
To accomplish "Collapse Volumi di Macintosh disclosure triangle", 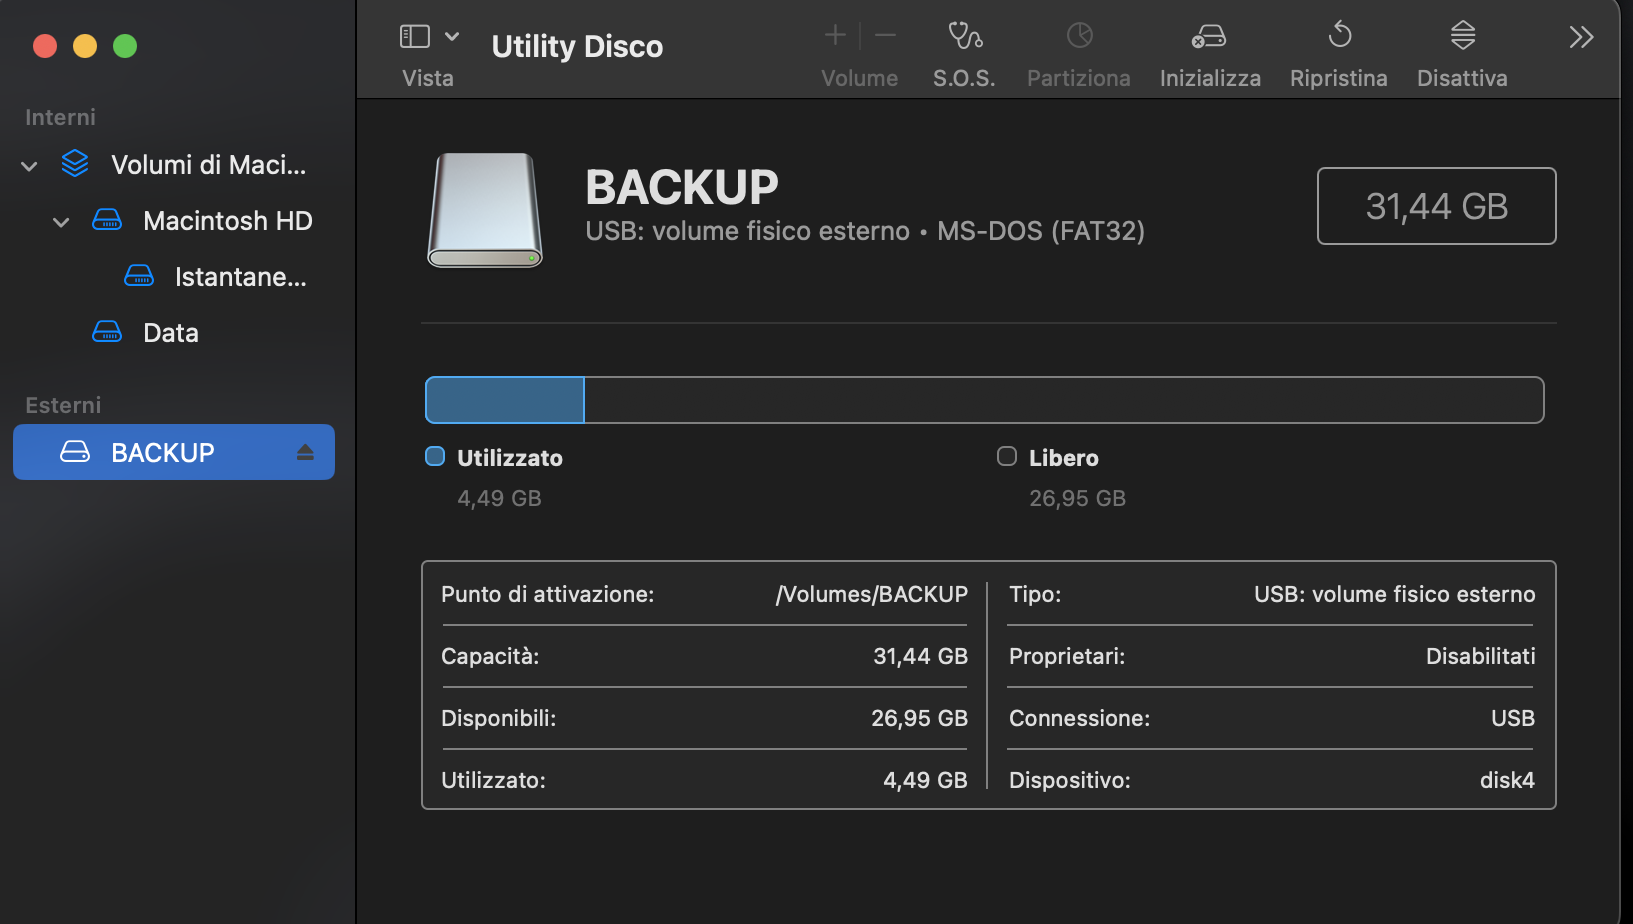I will [x=28, y=165].
